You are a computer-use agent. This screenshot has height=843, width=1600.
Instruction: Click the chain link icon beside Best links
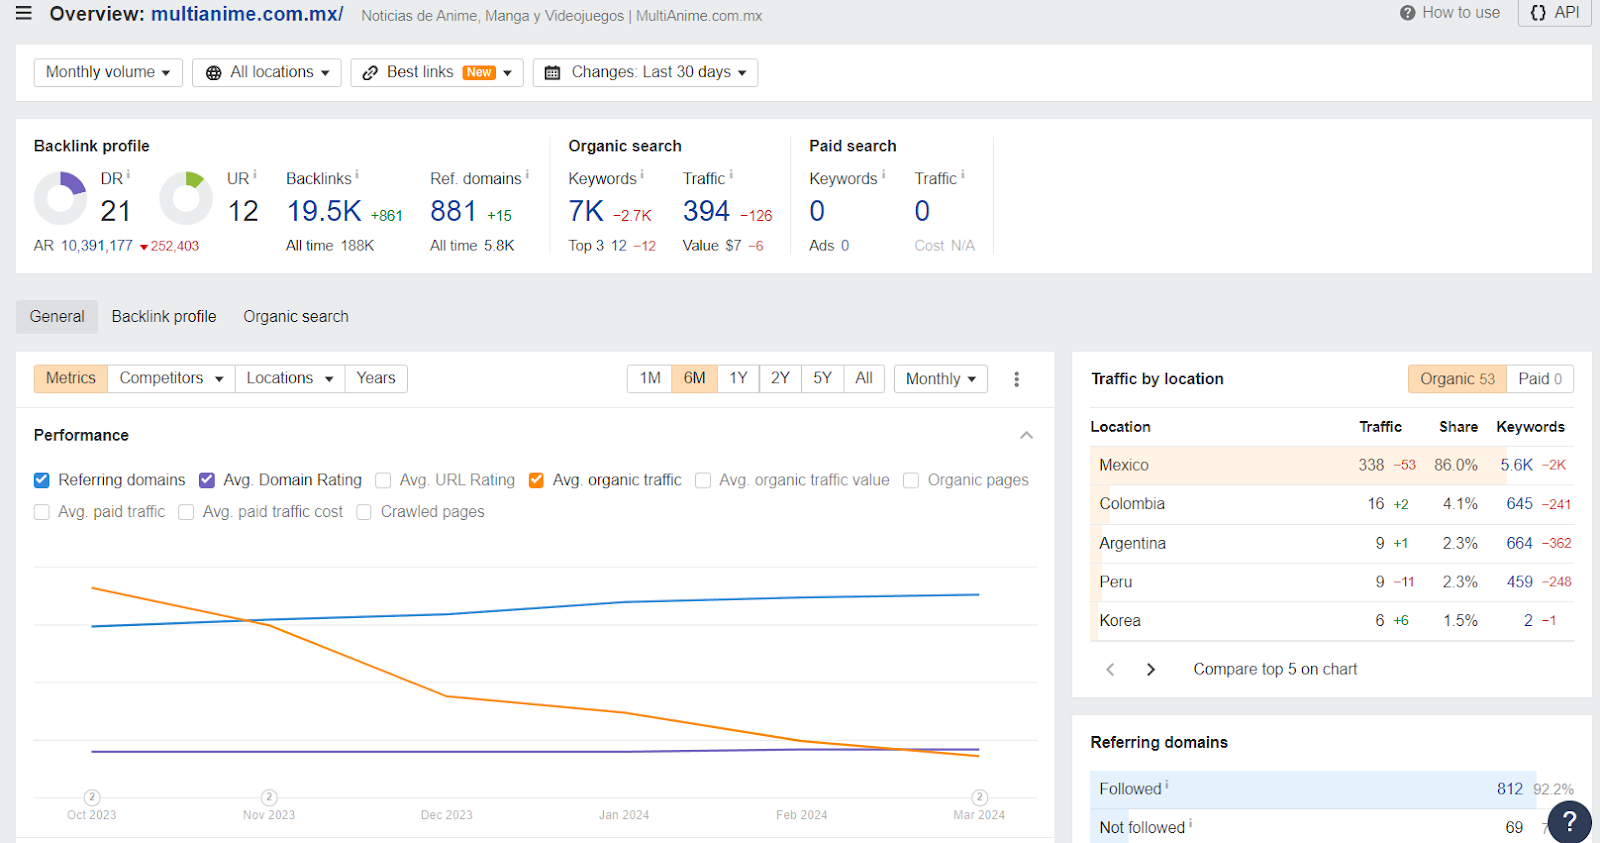pyautogui.click(x=370, y=73)
